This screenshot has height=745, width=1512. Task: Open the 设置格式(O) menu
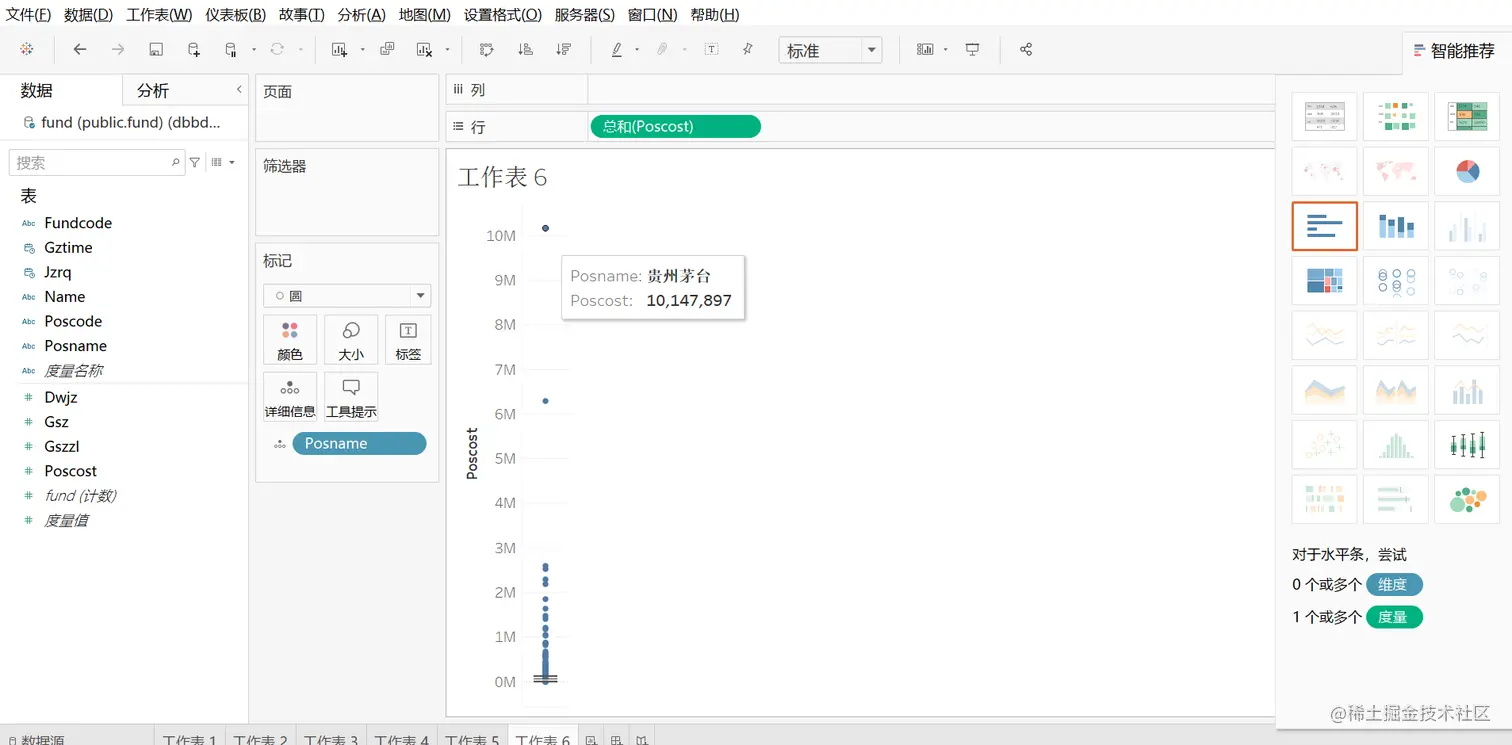point(503,15)
